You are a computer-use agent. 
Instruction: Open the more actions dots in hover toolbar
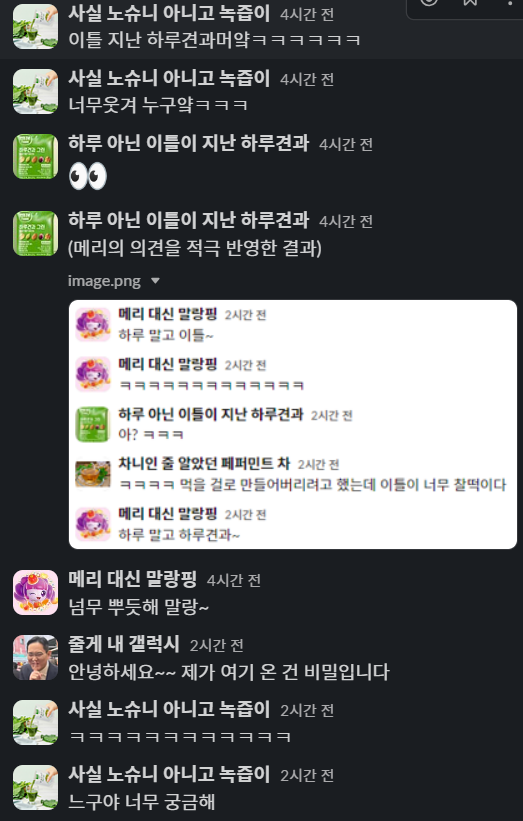pos(509,2)
